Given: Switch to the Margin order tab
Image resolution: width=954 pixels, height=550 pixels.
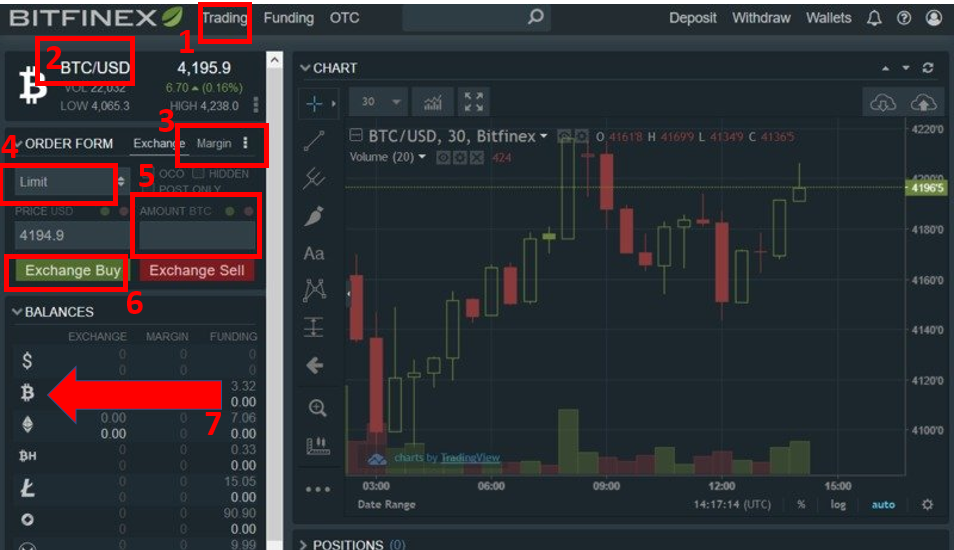Looking at the screenshot, I should (214, 144).
